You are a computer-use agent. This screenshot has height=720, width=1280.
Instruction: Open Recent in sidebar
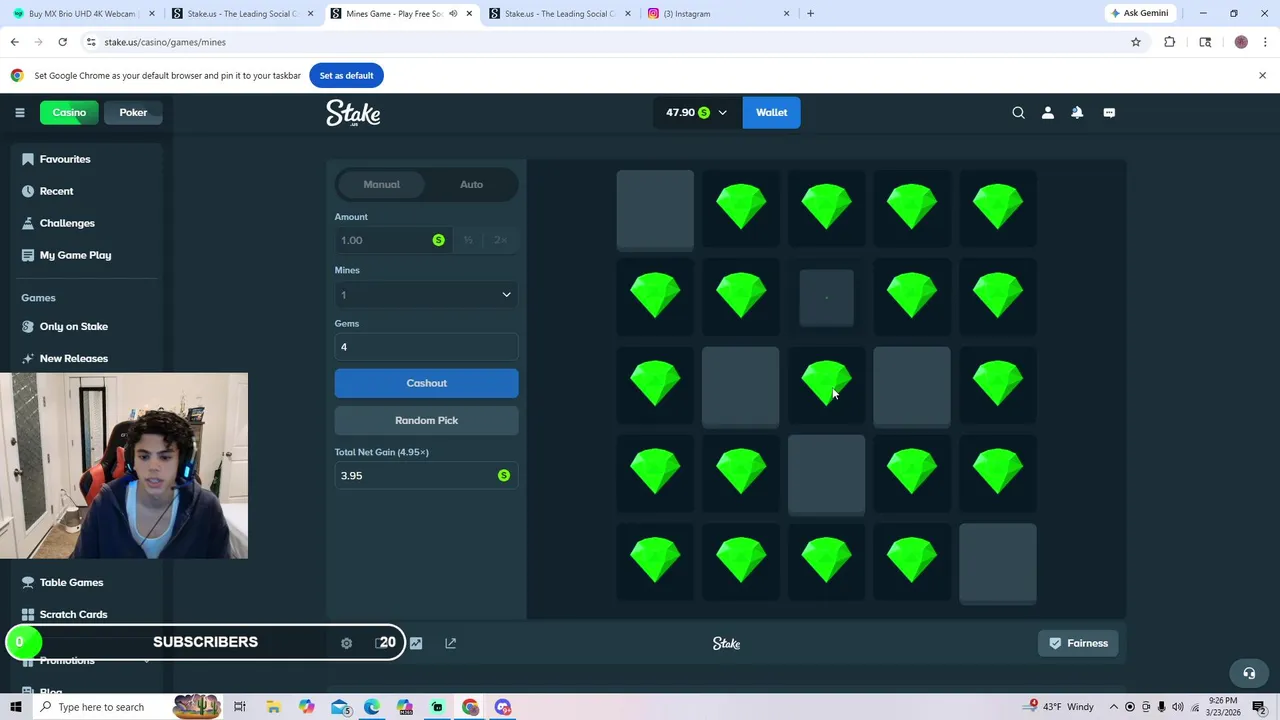click(56, 191)
